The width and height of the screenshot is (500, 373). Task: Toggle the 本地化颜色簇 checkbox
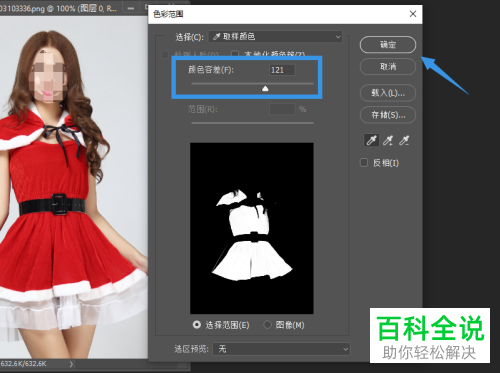[235, 54]
